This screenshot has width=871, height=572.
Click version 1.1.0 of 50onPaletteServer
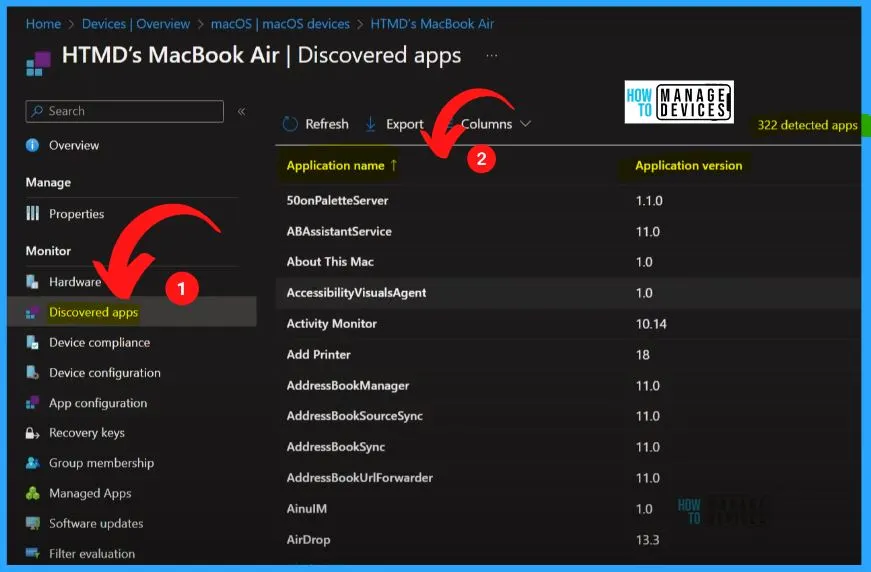tap(649, 200)
